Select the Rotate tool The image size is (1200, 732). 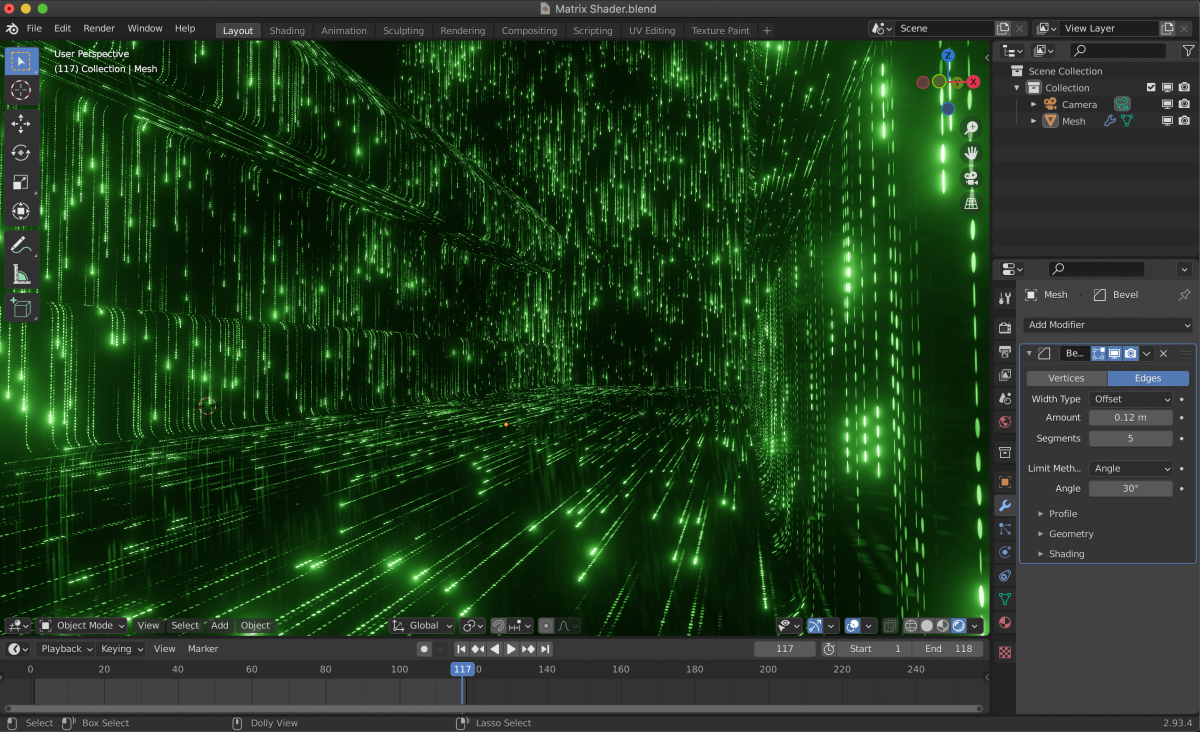[x=21, y=153]
